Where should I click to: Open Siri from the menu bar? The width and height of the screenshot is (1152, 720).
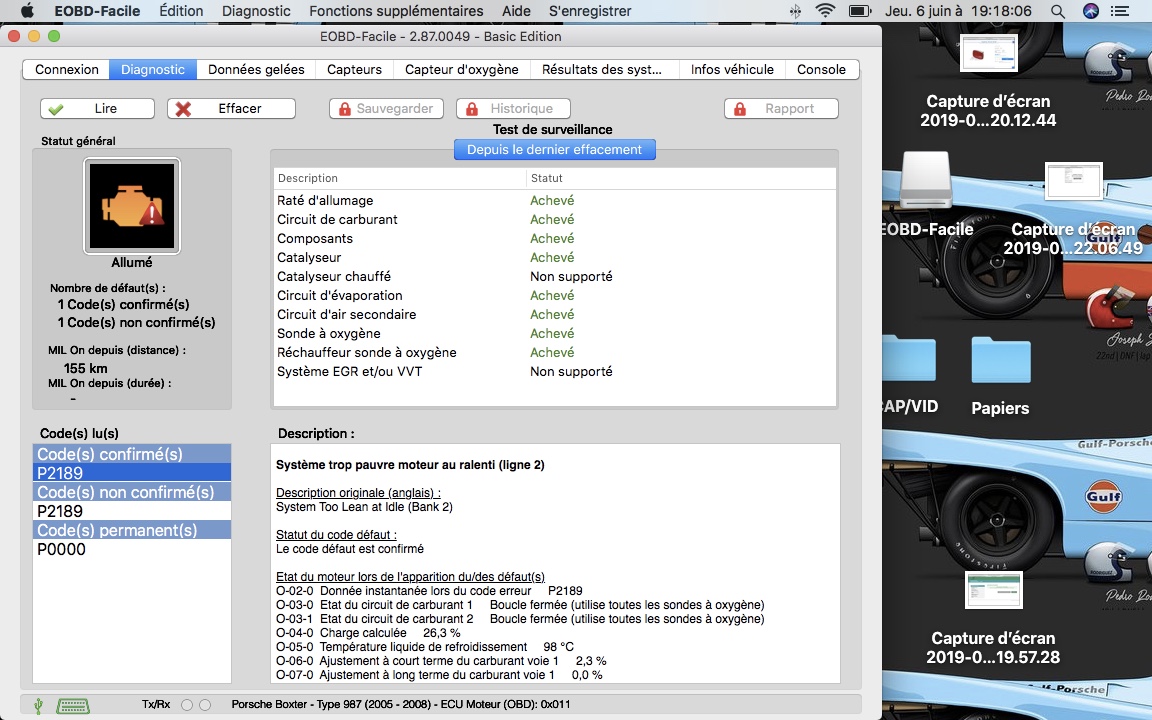point(1091,11)
